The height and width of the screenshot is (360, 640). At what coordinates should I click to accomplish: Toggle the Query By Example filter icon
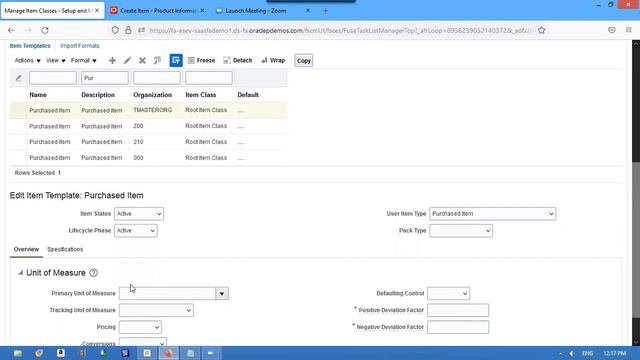click(176, 60)
